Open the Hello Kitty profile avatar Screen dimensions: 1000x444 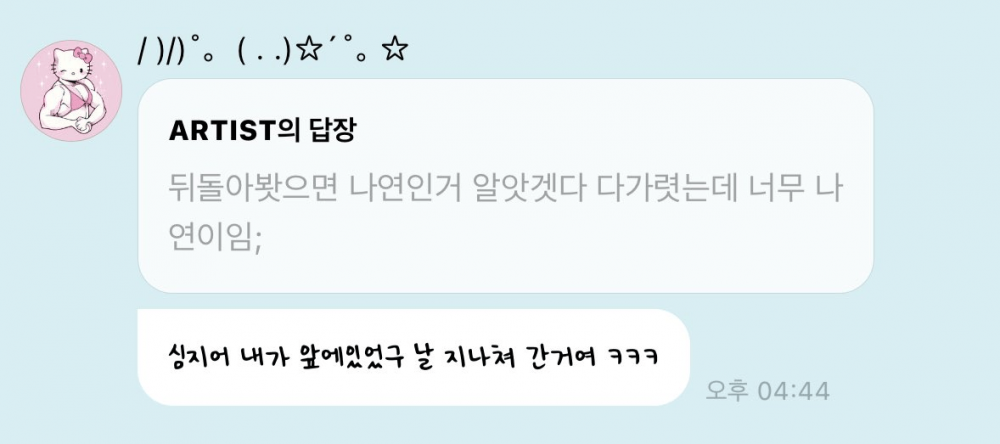71,91
